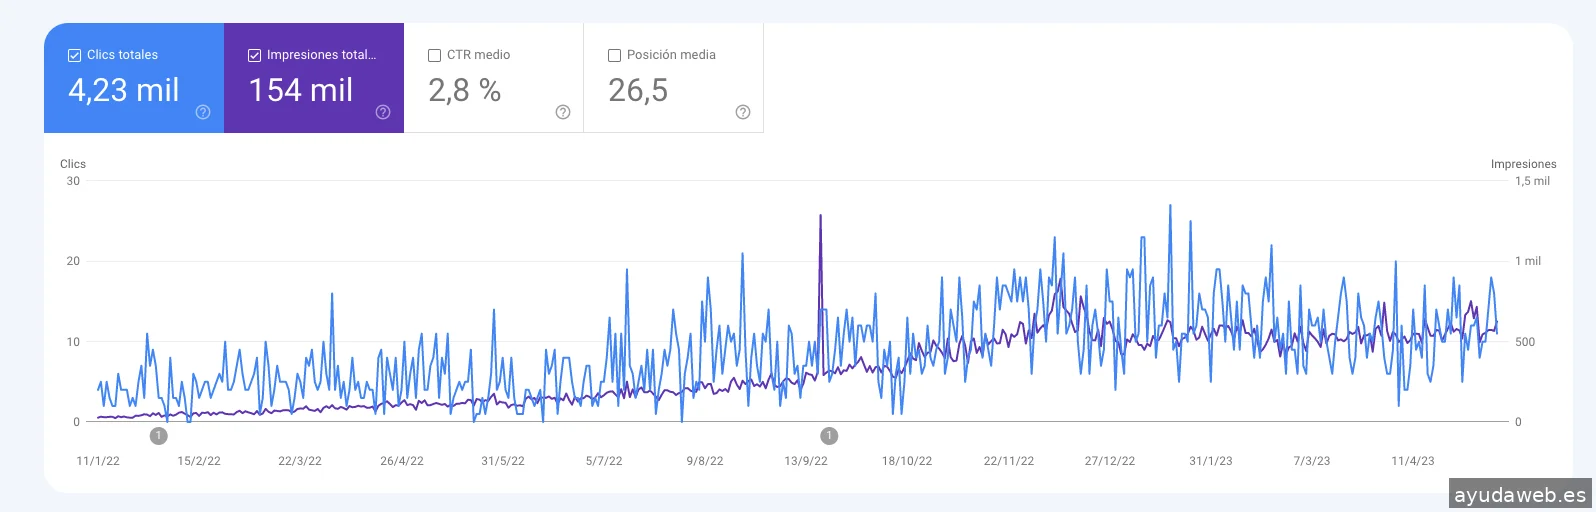Screen dimensions: 1596x512
Task: Click the tall purple impressions spike peak
Action: coord(821,215)
